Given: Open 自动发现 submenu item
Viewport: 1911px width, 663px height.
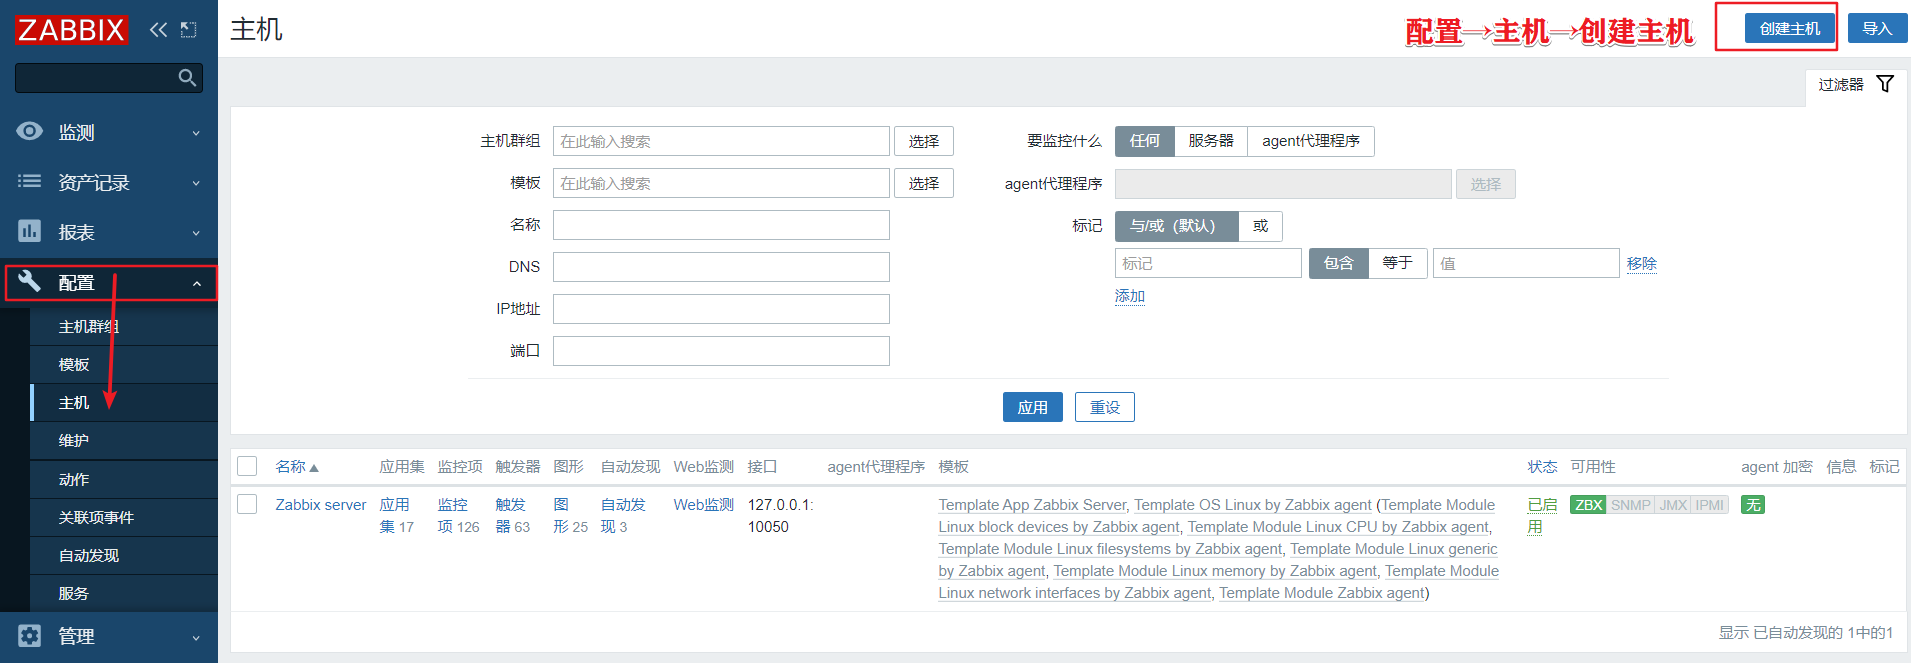Looking at the screenshot, I should pyautogui.click(x=124, y=556).
